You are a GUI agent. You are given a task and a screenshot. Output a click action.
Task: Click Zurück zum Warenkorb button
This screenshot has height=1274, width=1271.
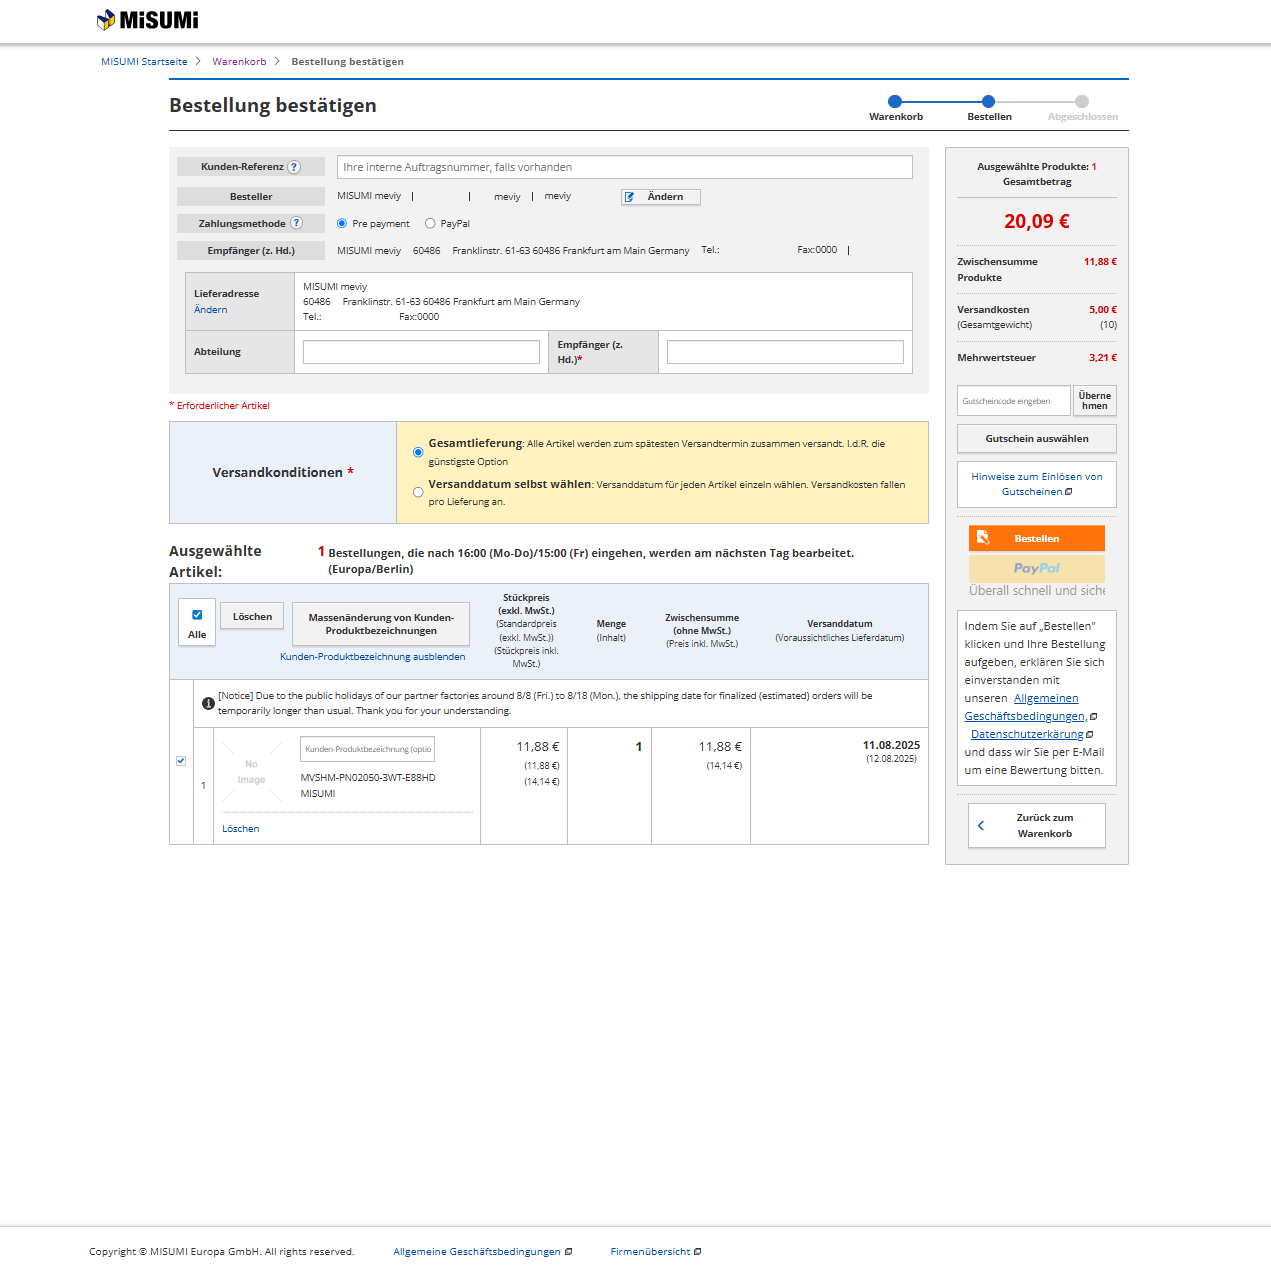(1037, 826)
